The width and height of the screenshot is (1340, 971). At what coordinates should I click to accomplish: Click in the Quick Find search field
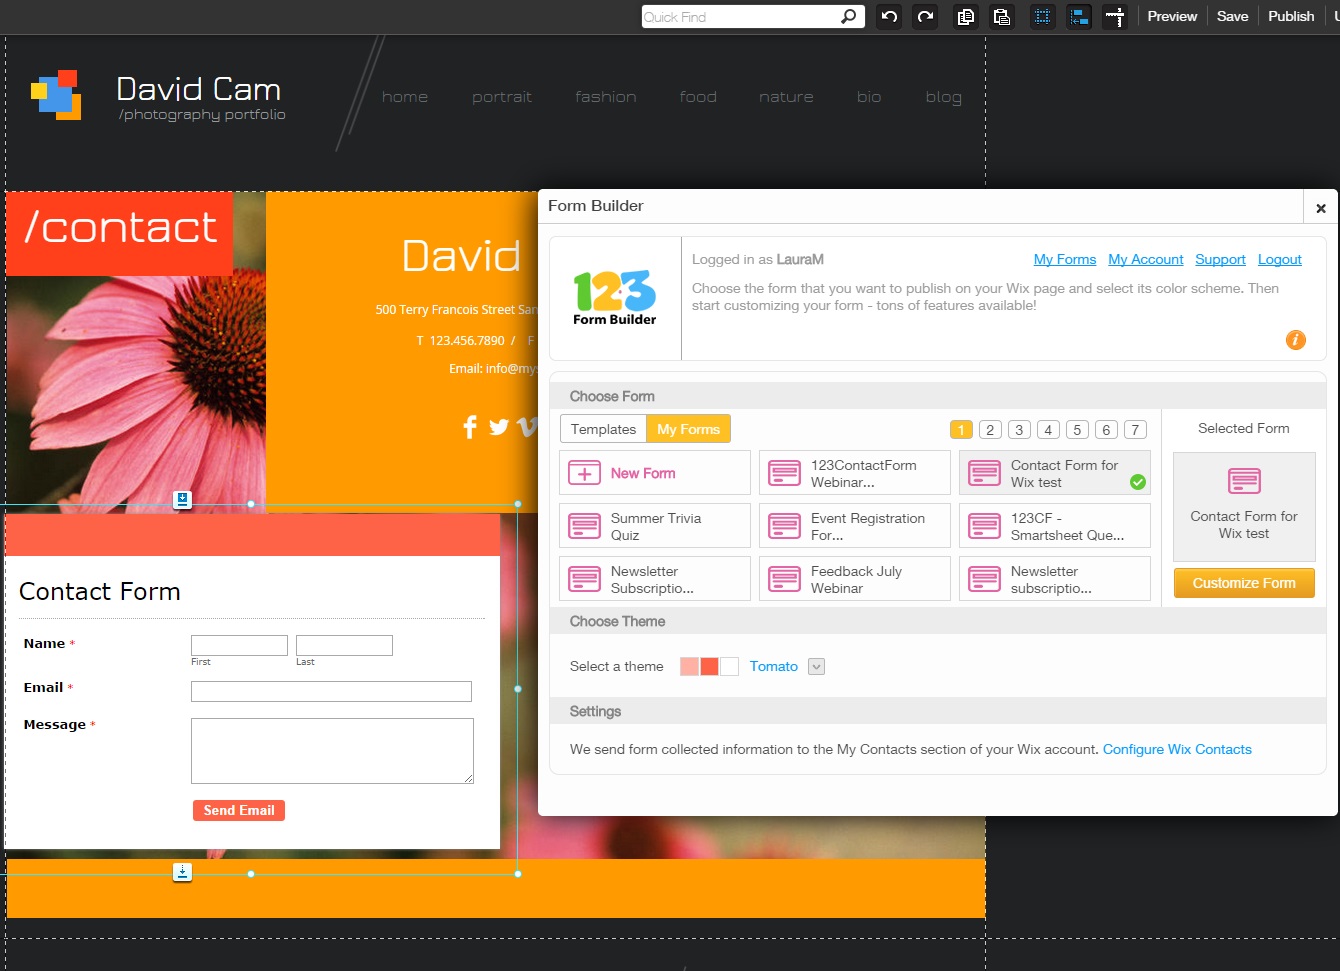(x=740, y=16)
